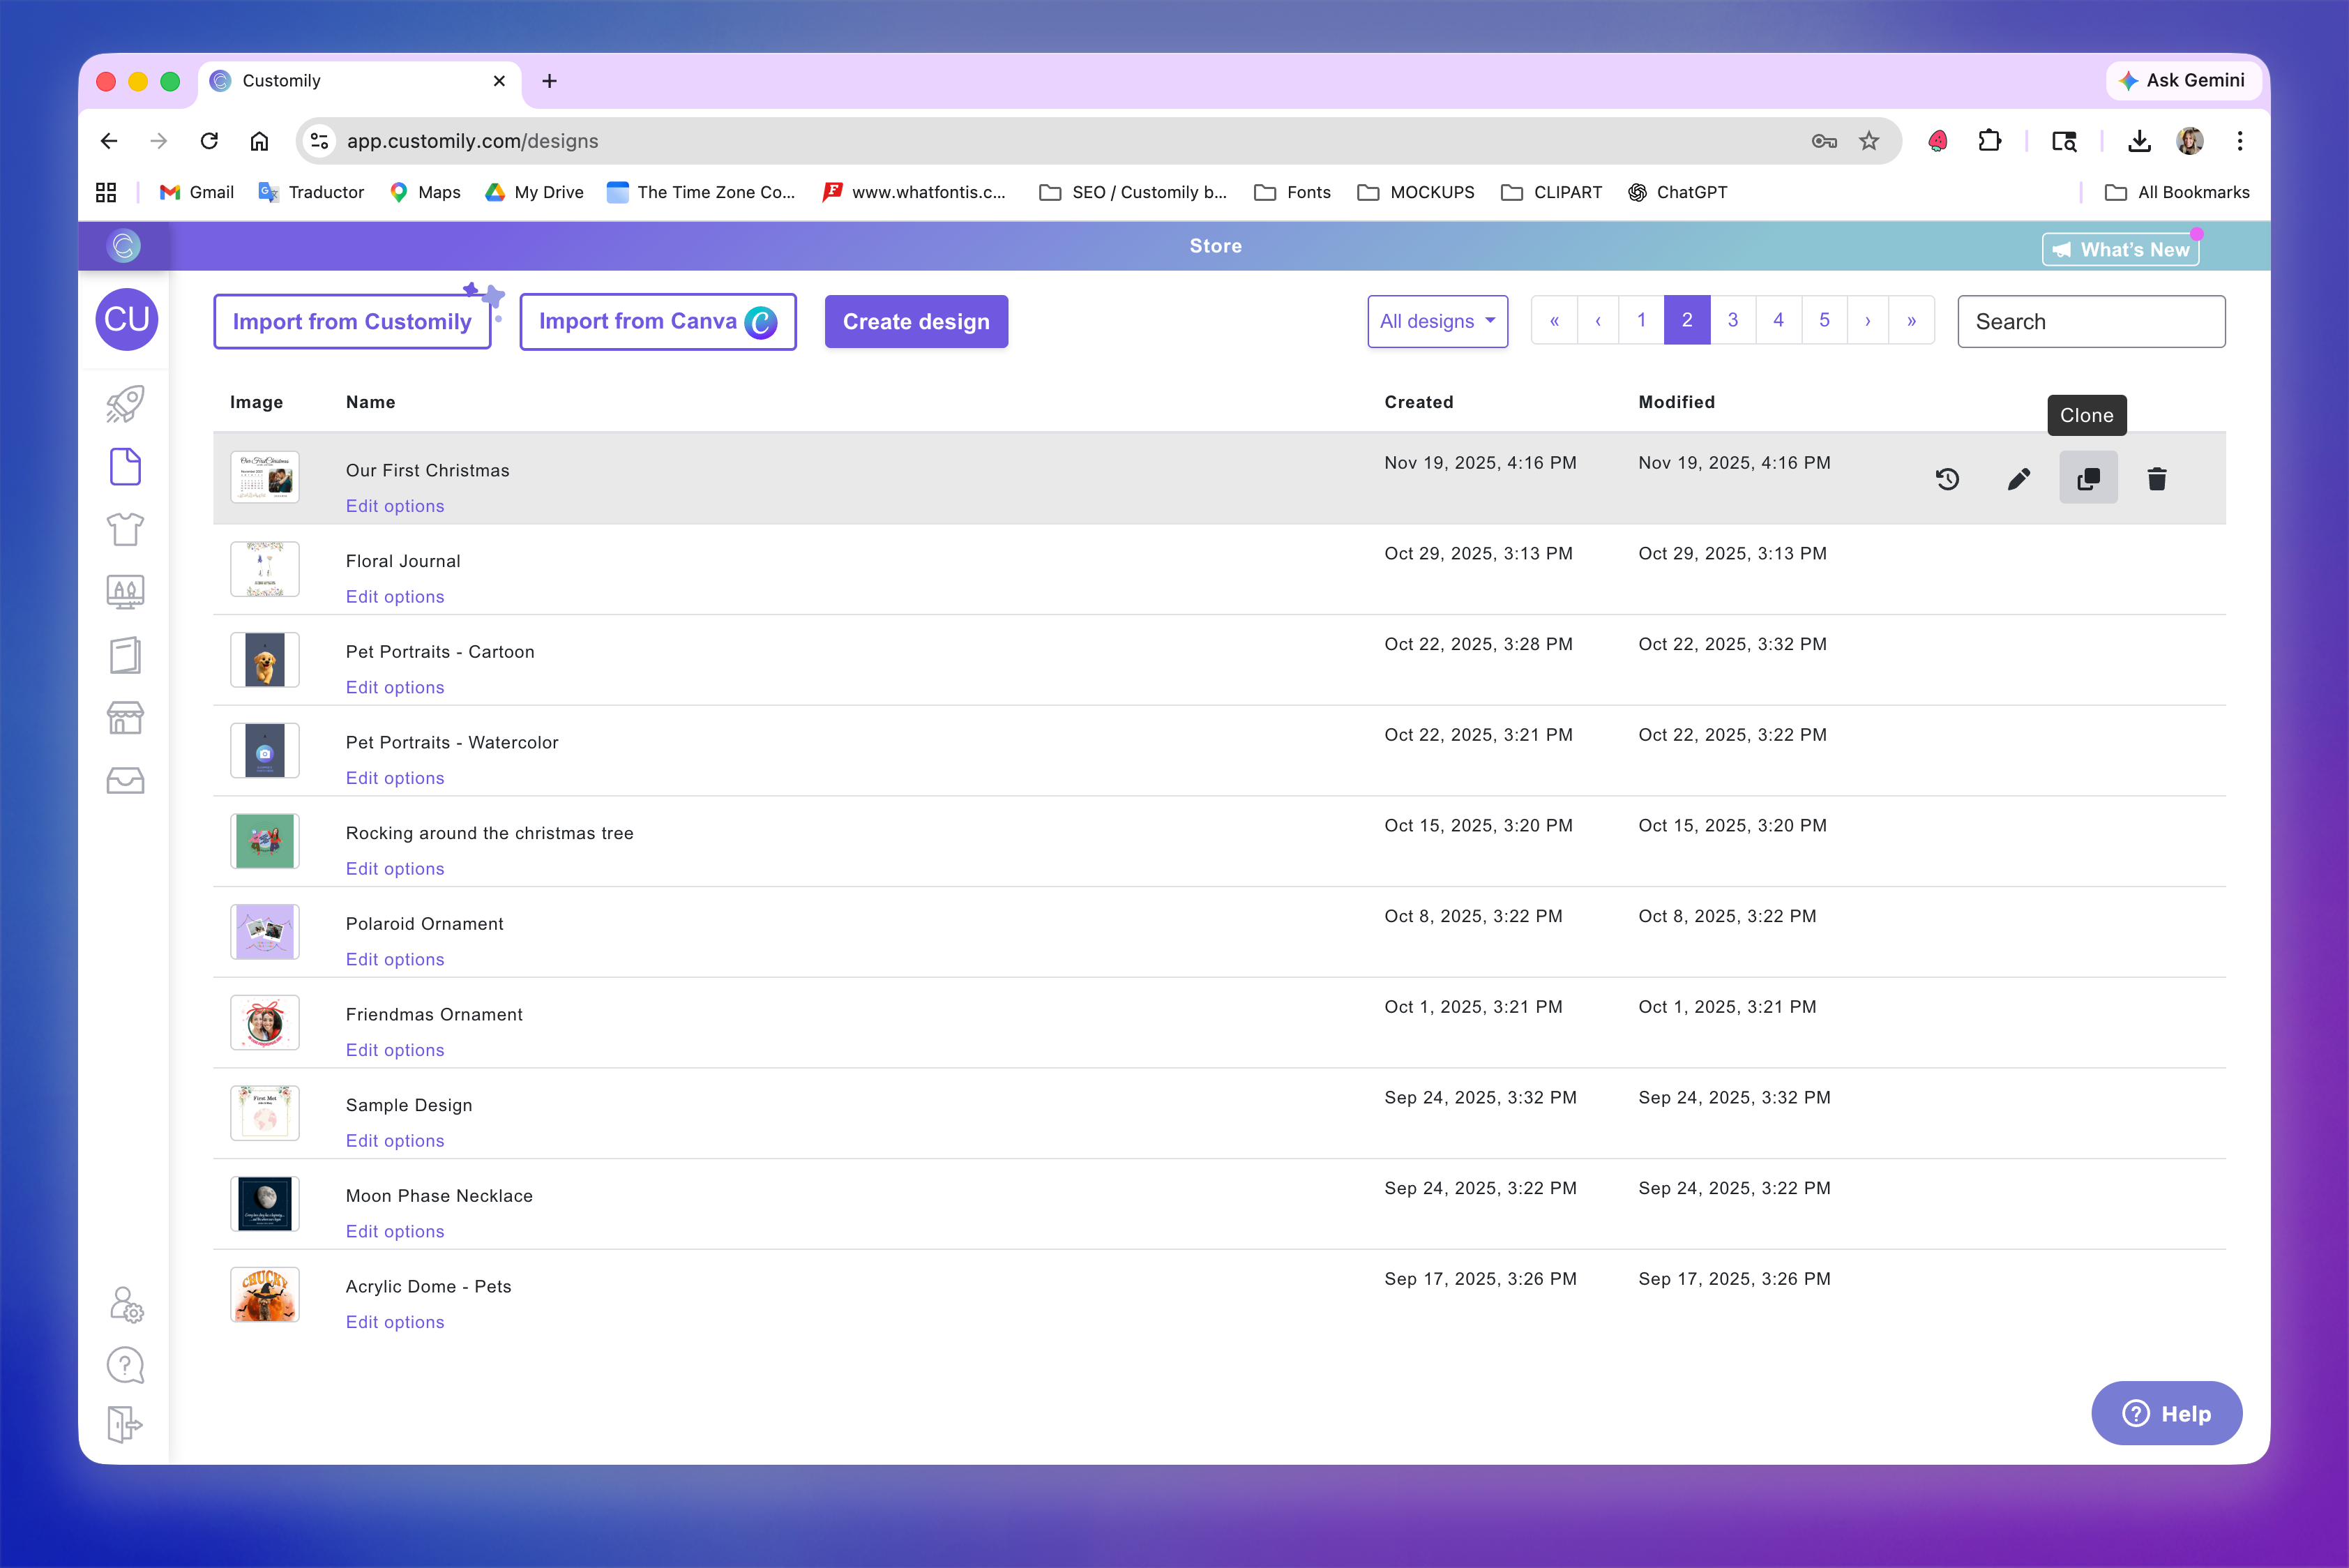Viewport: 2349px width, 1568px height.
Task: Open the Moon Phase Necklace thumbnail
Action: [x=265, y=1203]
